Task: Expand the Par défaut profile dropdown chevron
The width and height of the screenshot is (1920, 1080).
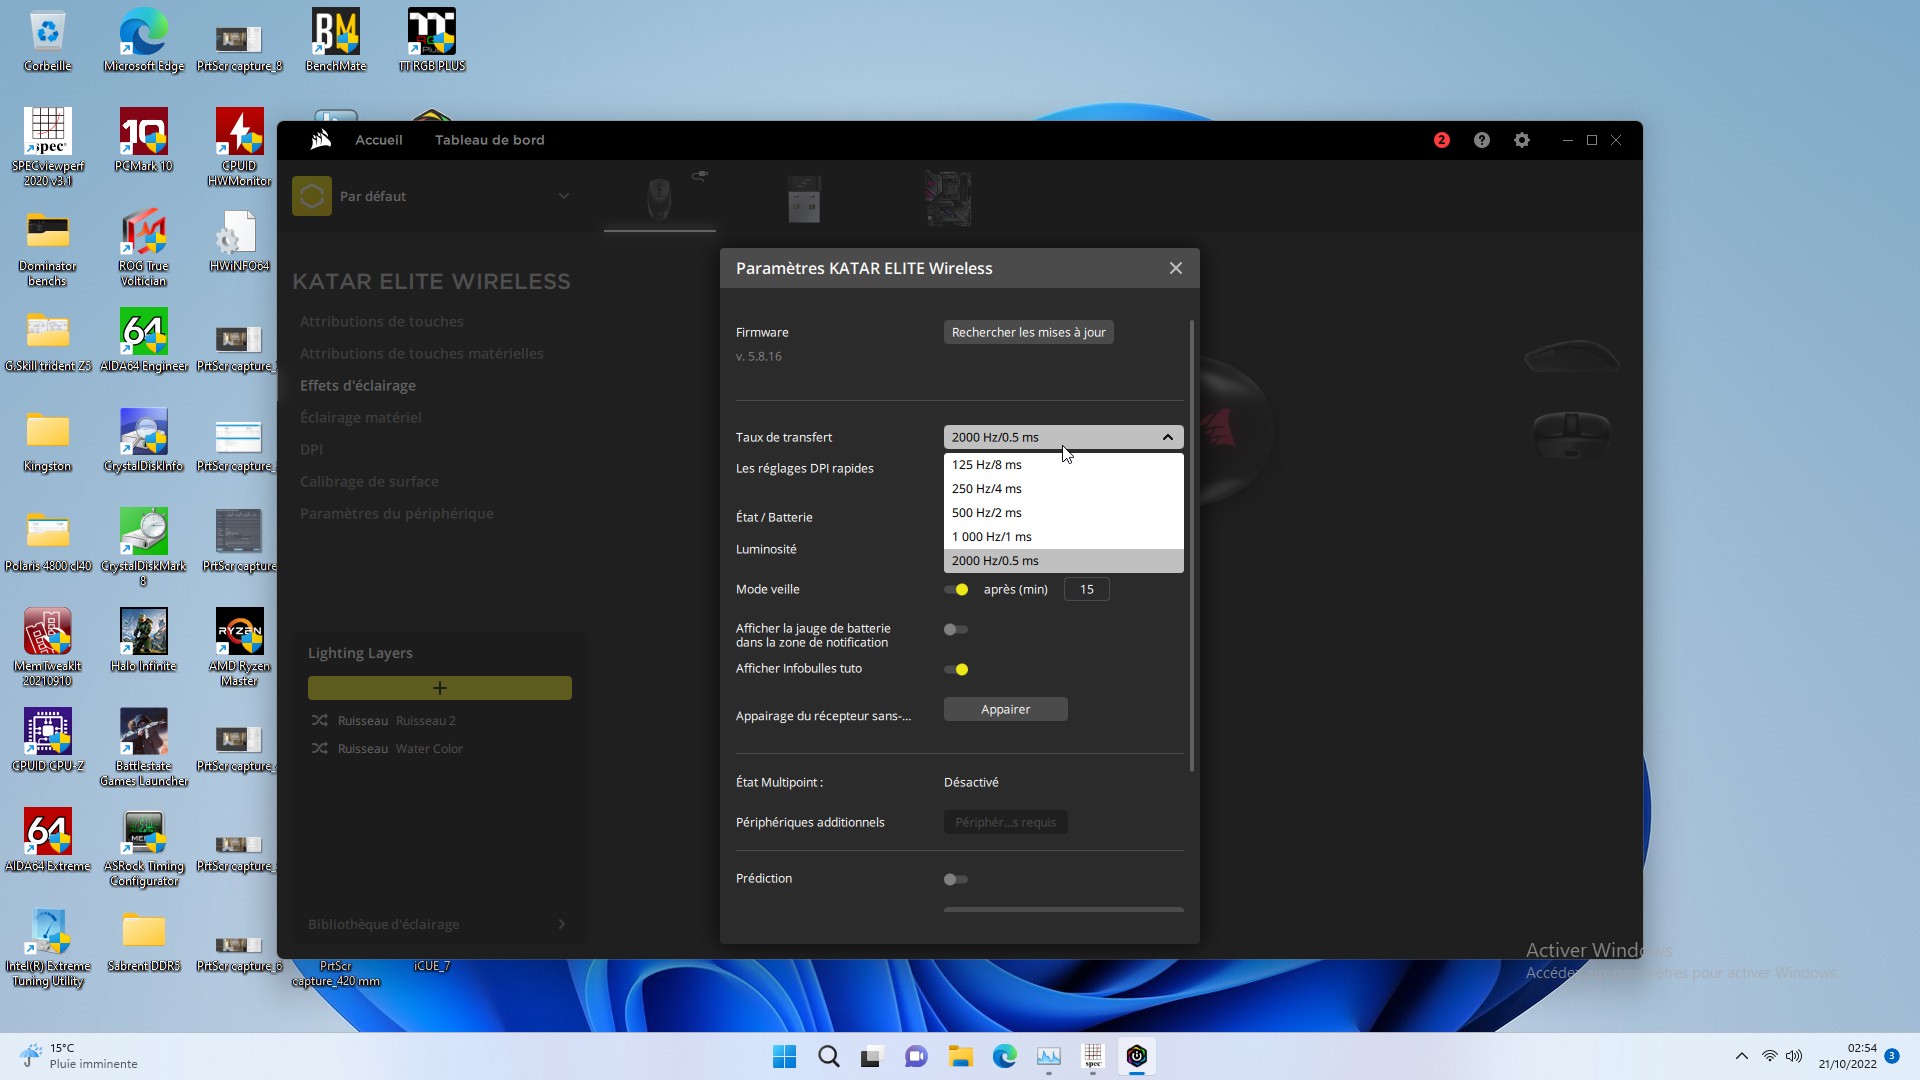Action: tap(564, 196)
